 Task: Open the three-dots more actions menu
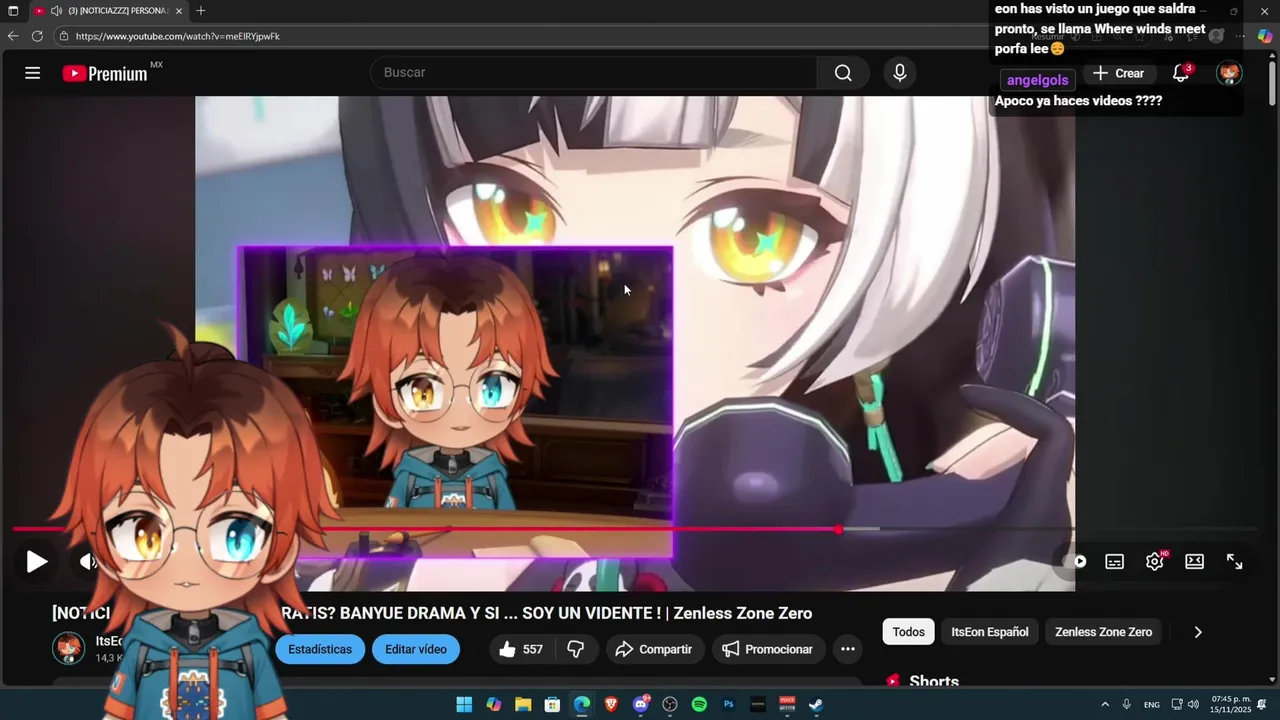(848, 649)
